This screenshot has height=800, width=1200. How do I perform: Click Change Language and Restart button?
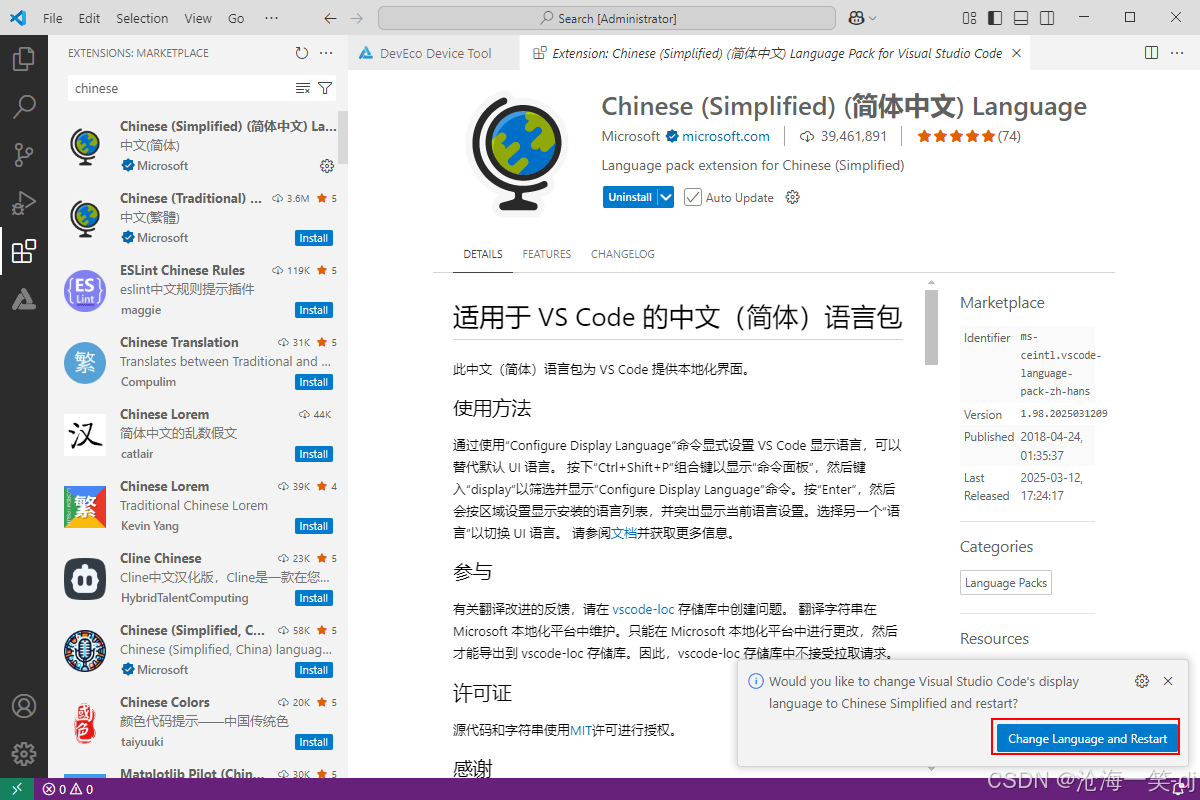(x=1088, y=739)
